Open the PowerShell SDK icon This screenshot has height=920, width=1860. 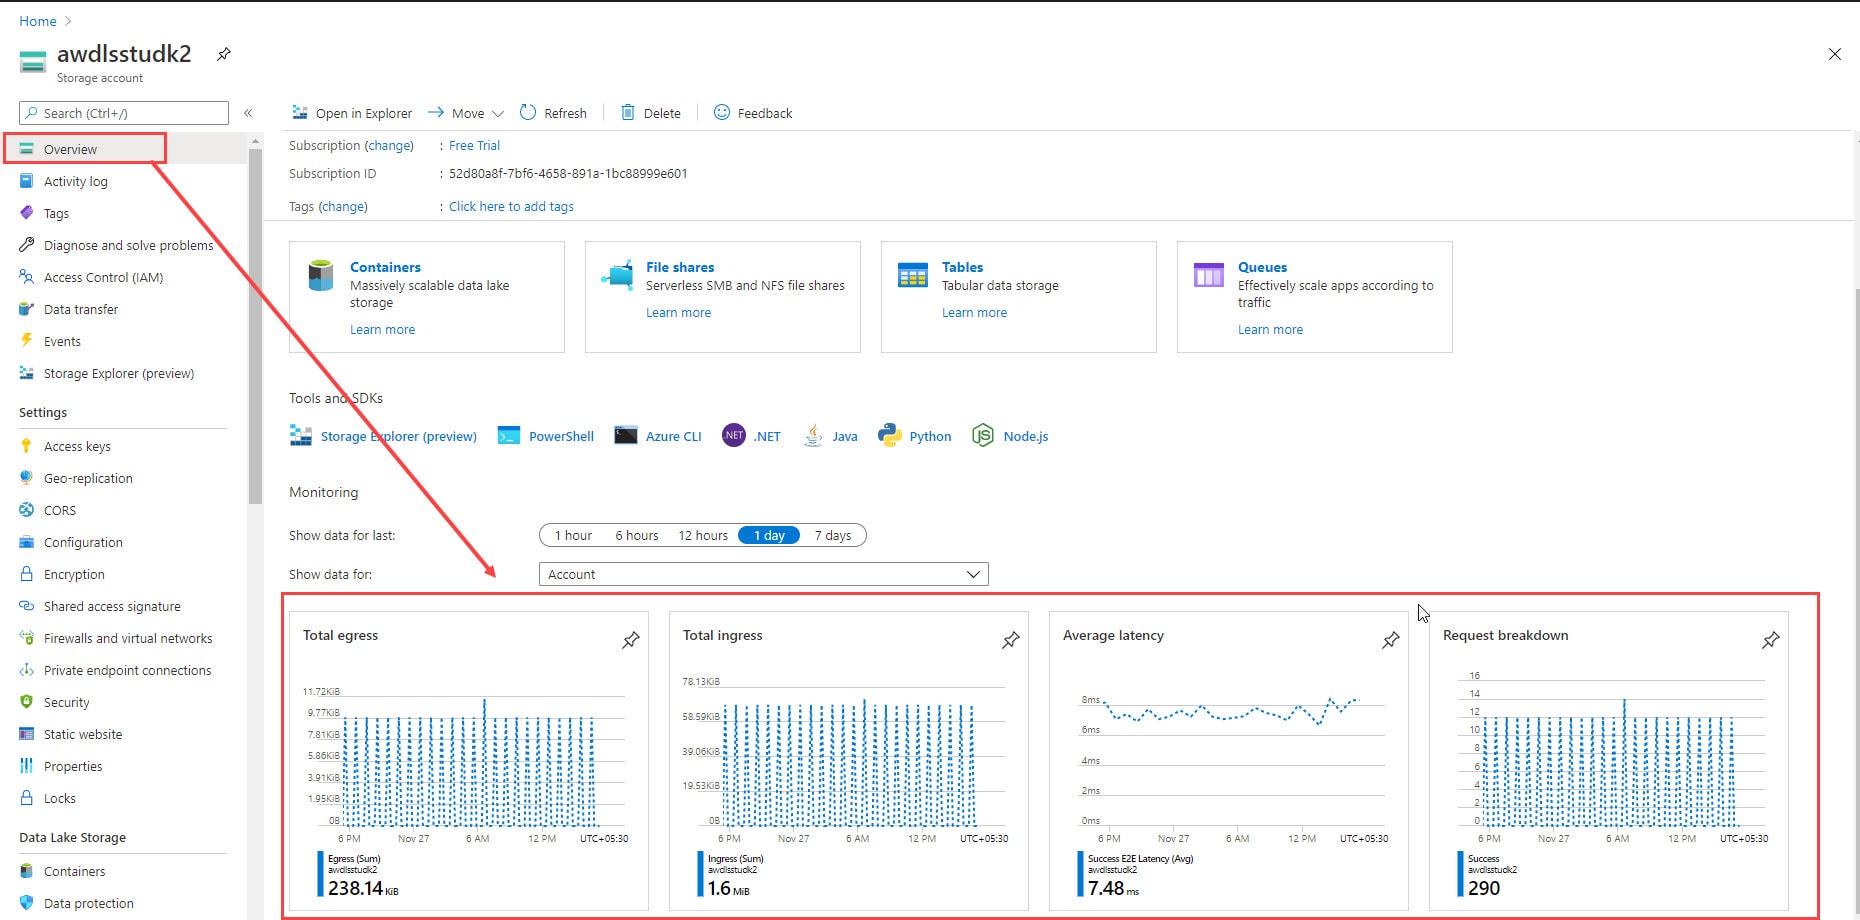click(509, 436)
